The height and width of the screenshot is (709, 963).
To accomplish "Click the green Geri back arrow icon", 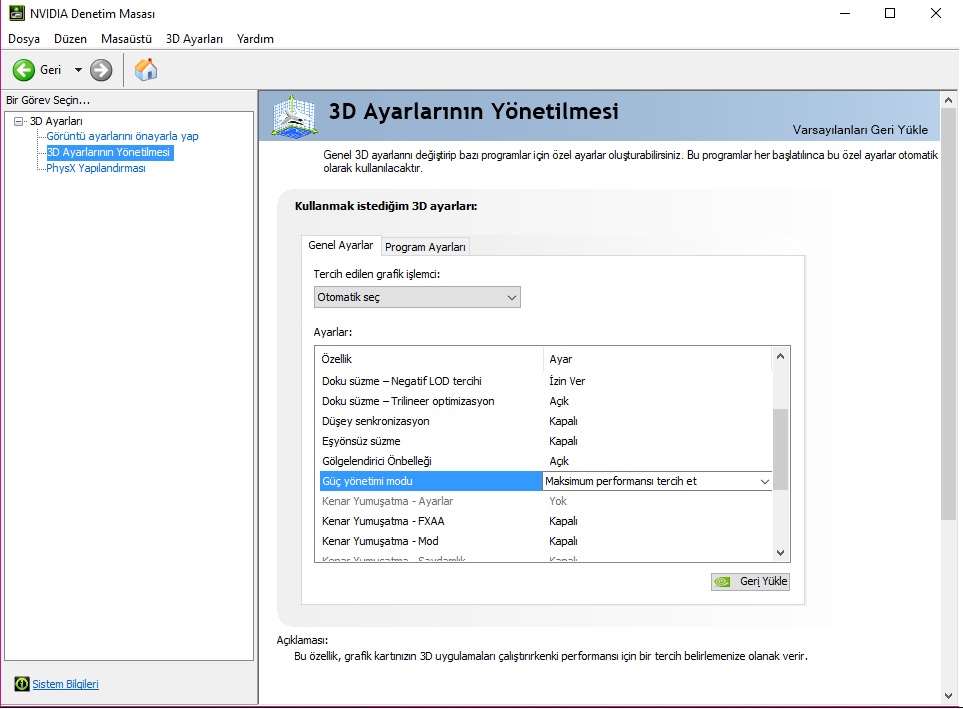I will (24, 70).
